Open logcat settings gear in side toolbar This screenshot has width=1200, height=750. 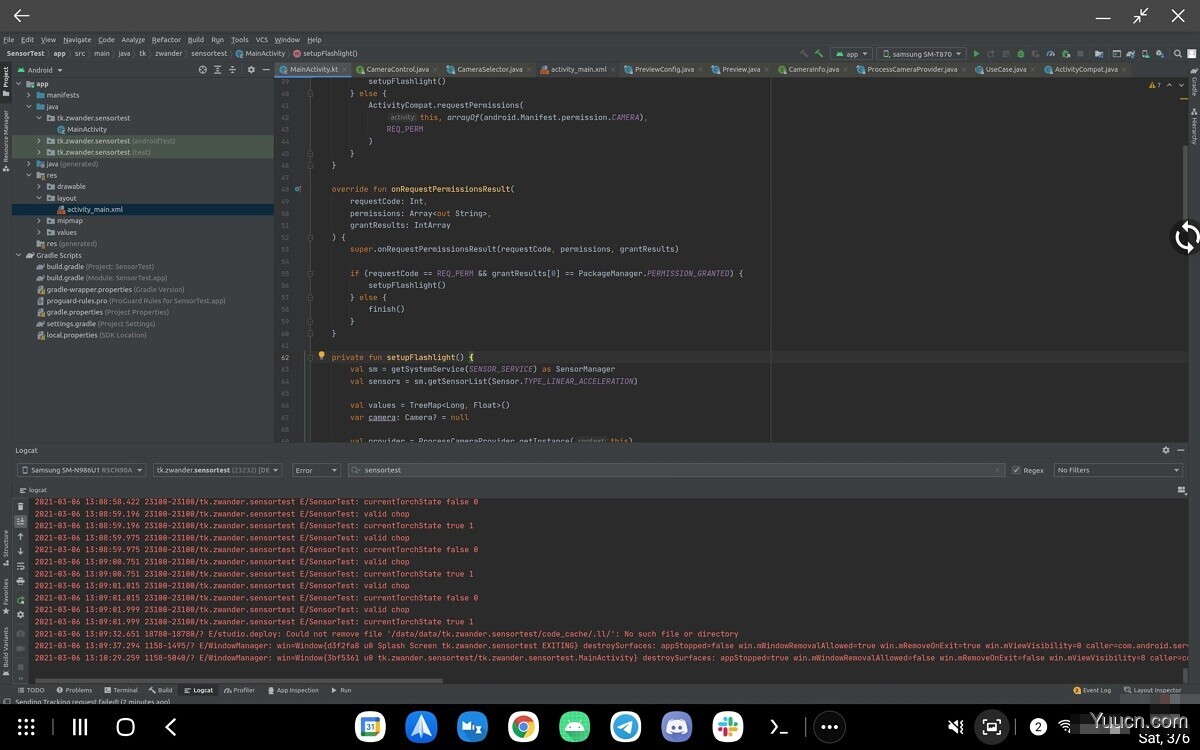point(20,615)
